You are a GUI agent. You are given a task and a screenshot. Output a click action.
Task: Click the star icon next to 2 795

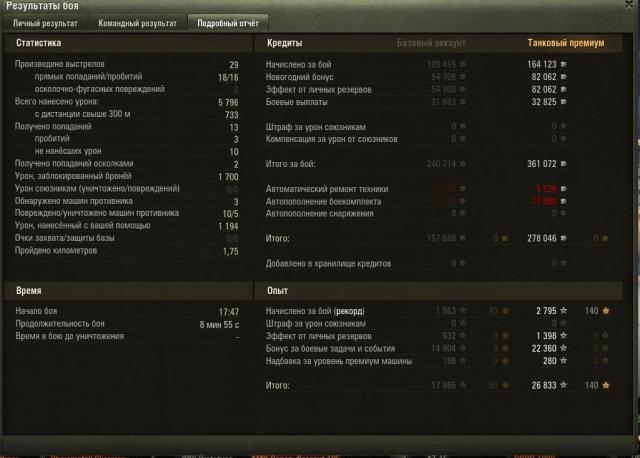click(x=563, y=311)
